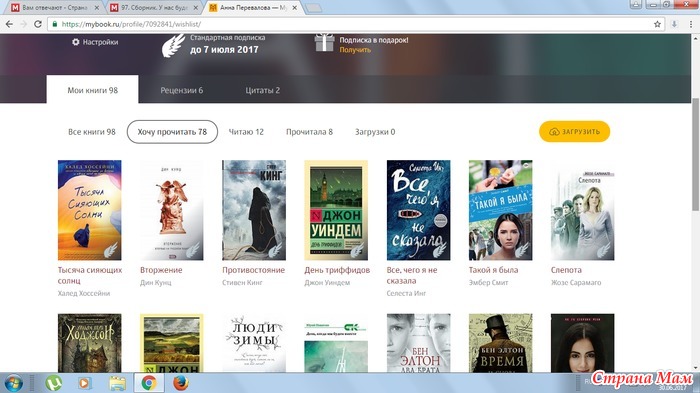Close the 'Вам отвечают' browser tab
Screen dimensions: 700x393
97,8
